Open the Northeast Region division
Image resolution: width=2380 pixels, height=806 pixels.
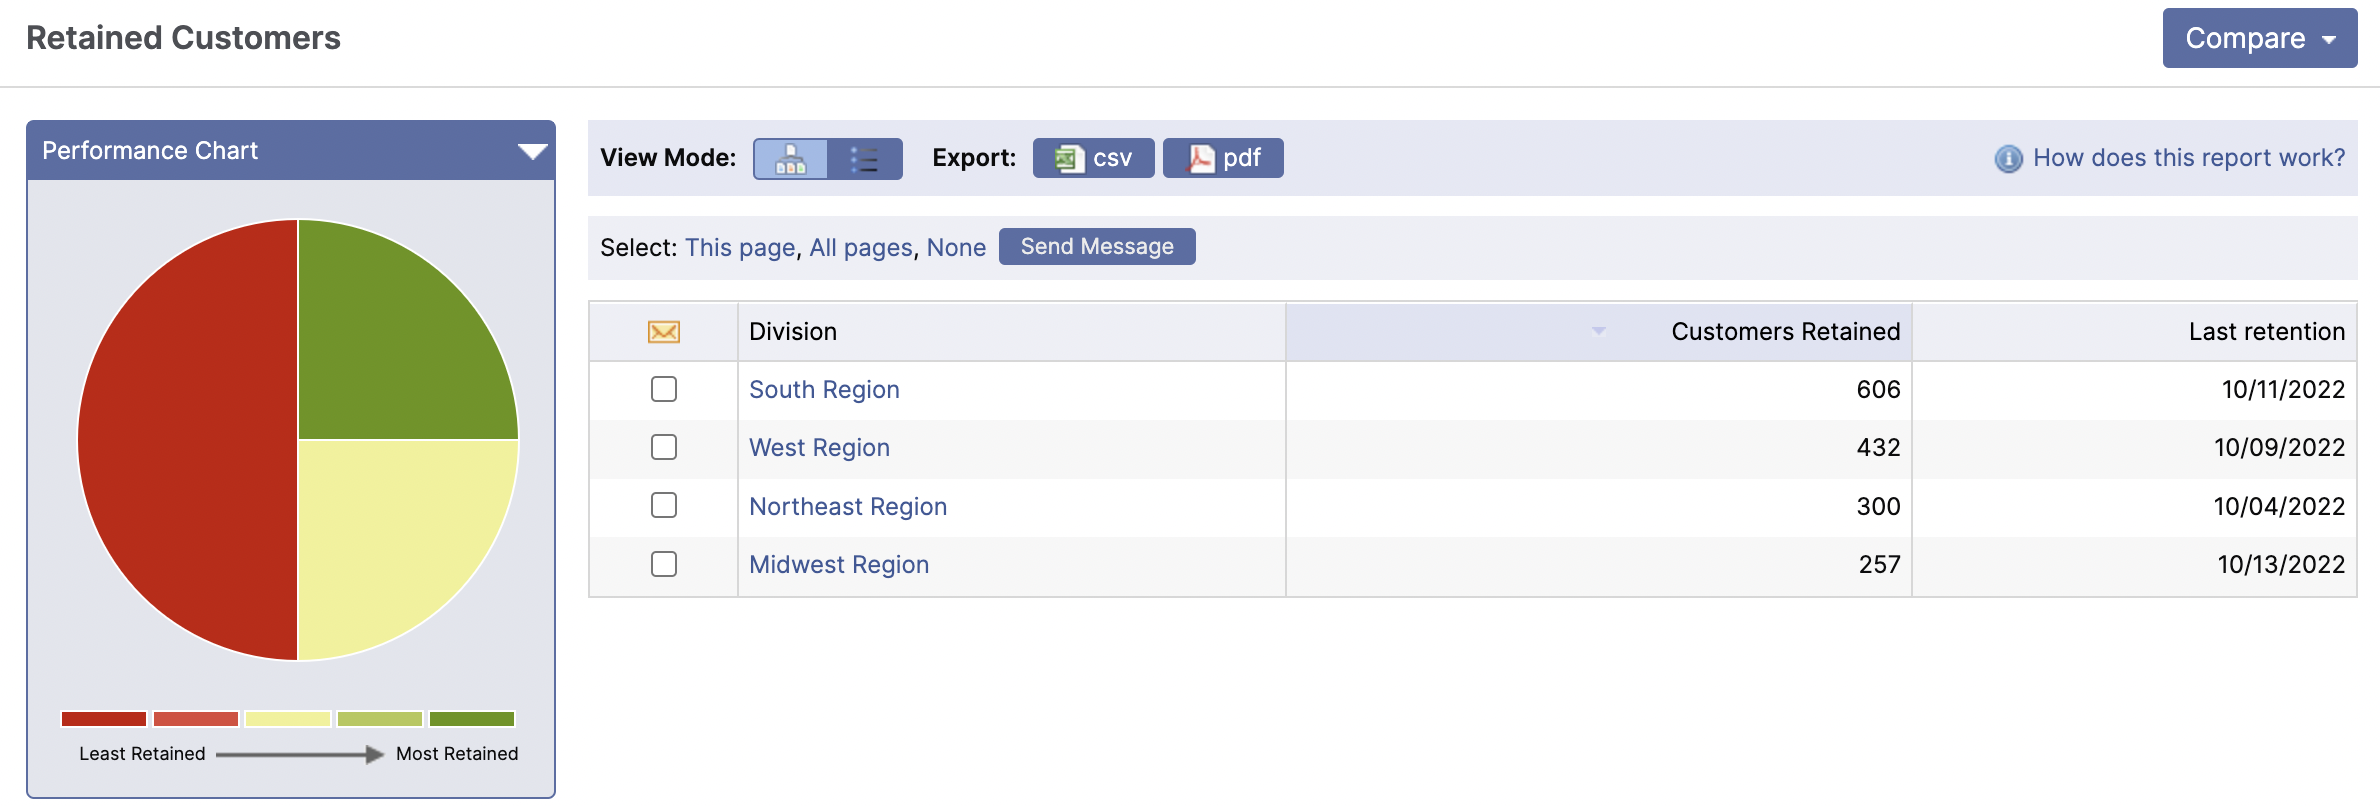(x=848, y=507)
